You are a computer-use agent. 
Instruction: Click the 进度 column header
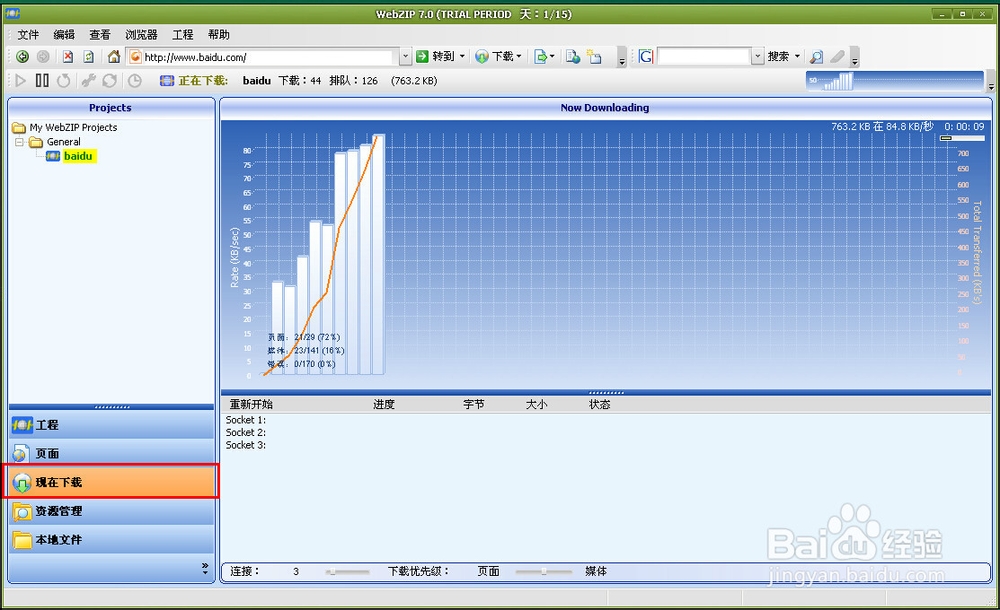click(x=384, y=405)
